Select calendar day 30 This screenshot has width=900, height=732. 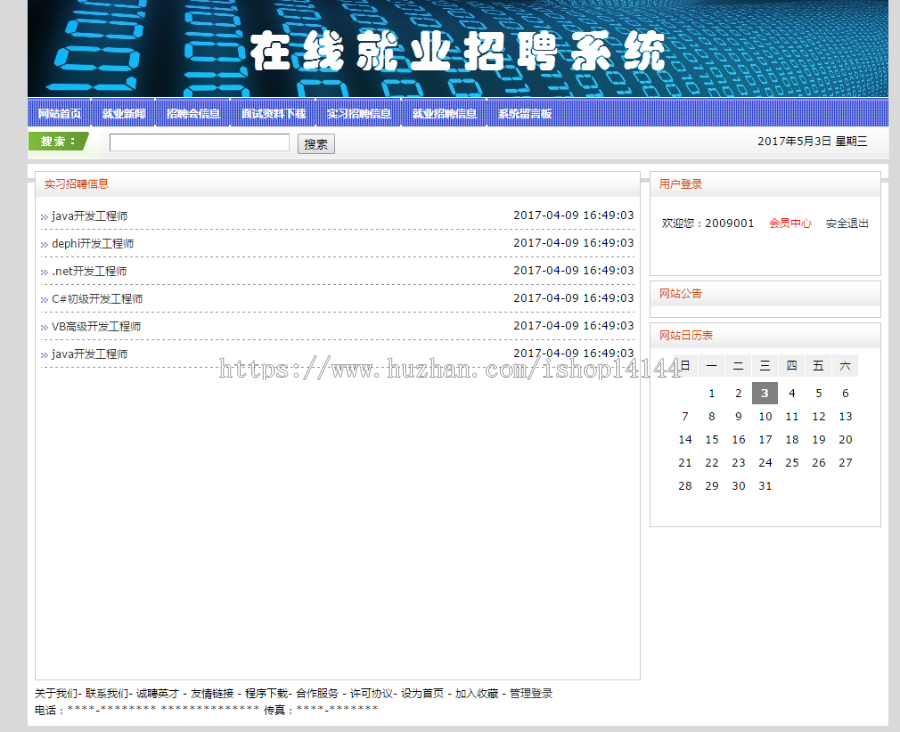[739, 486]
